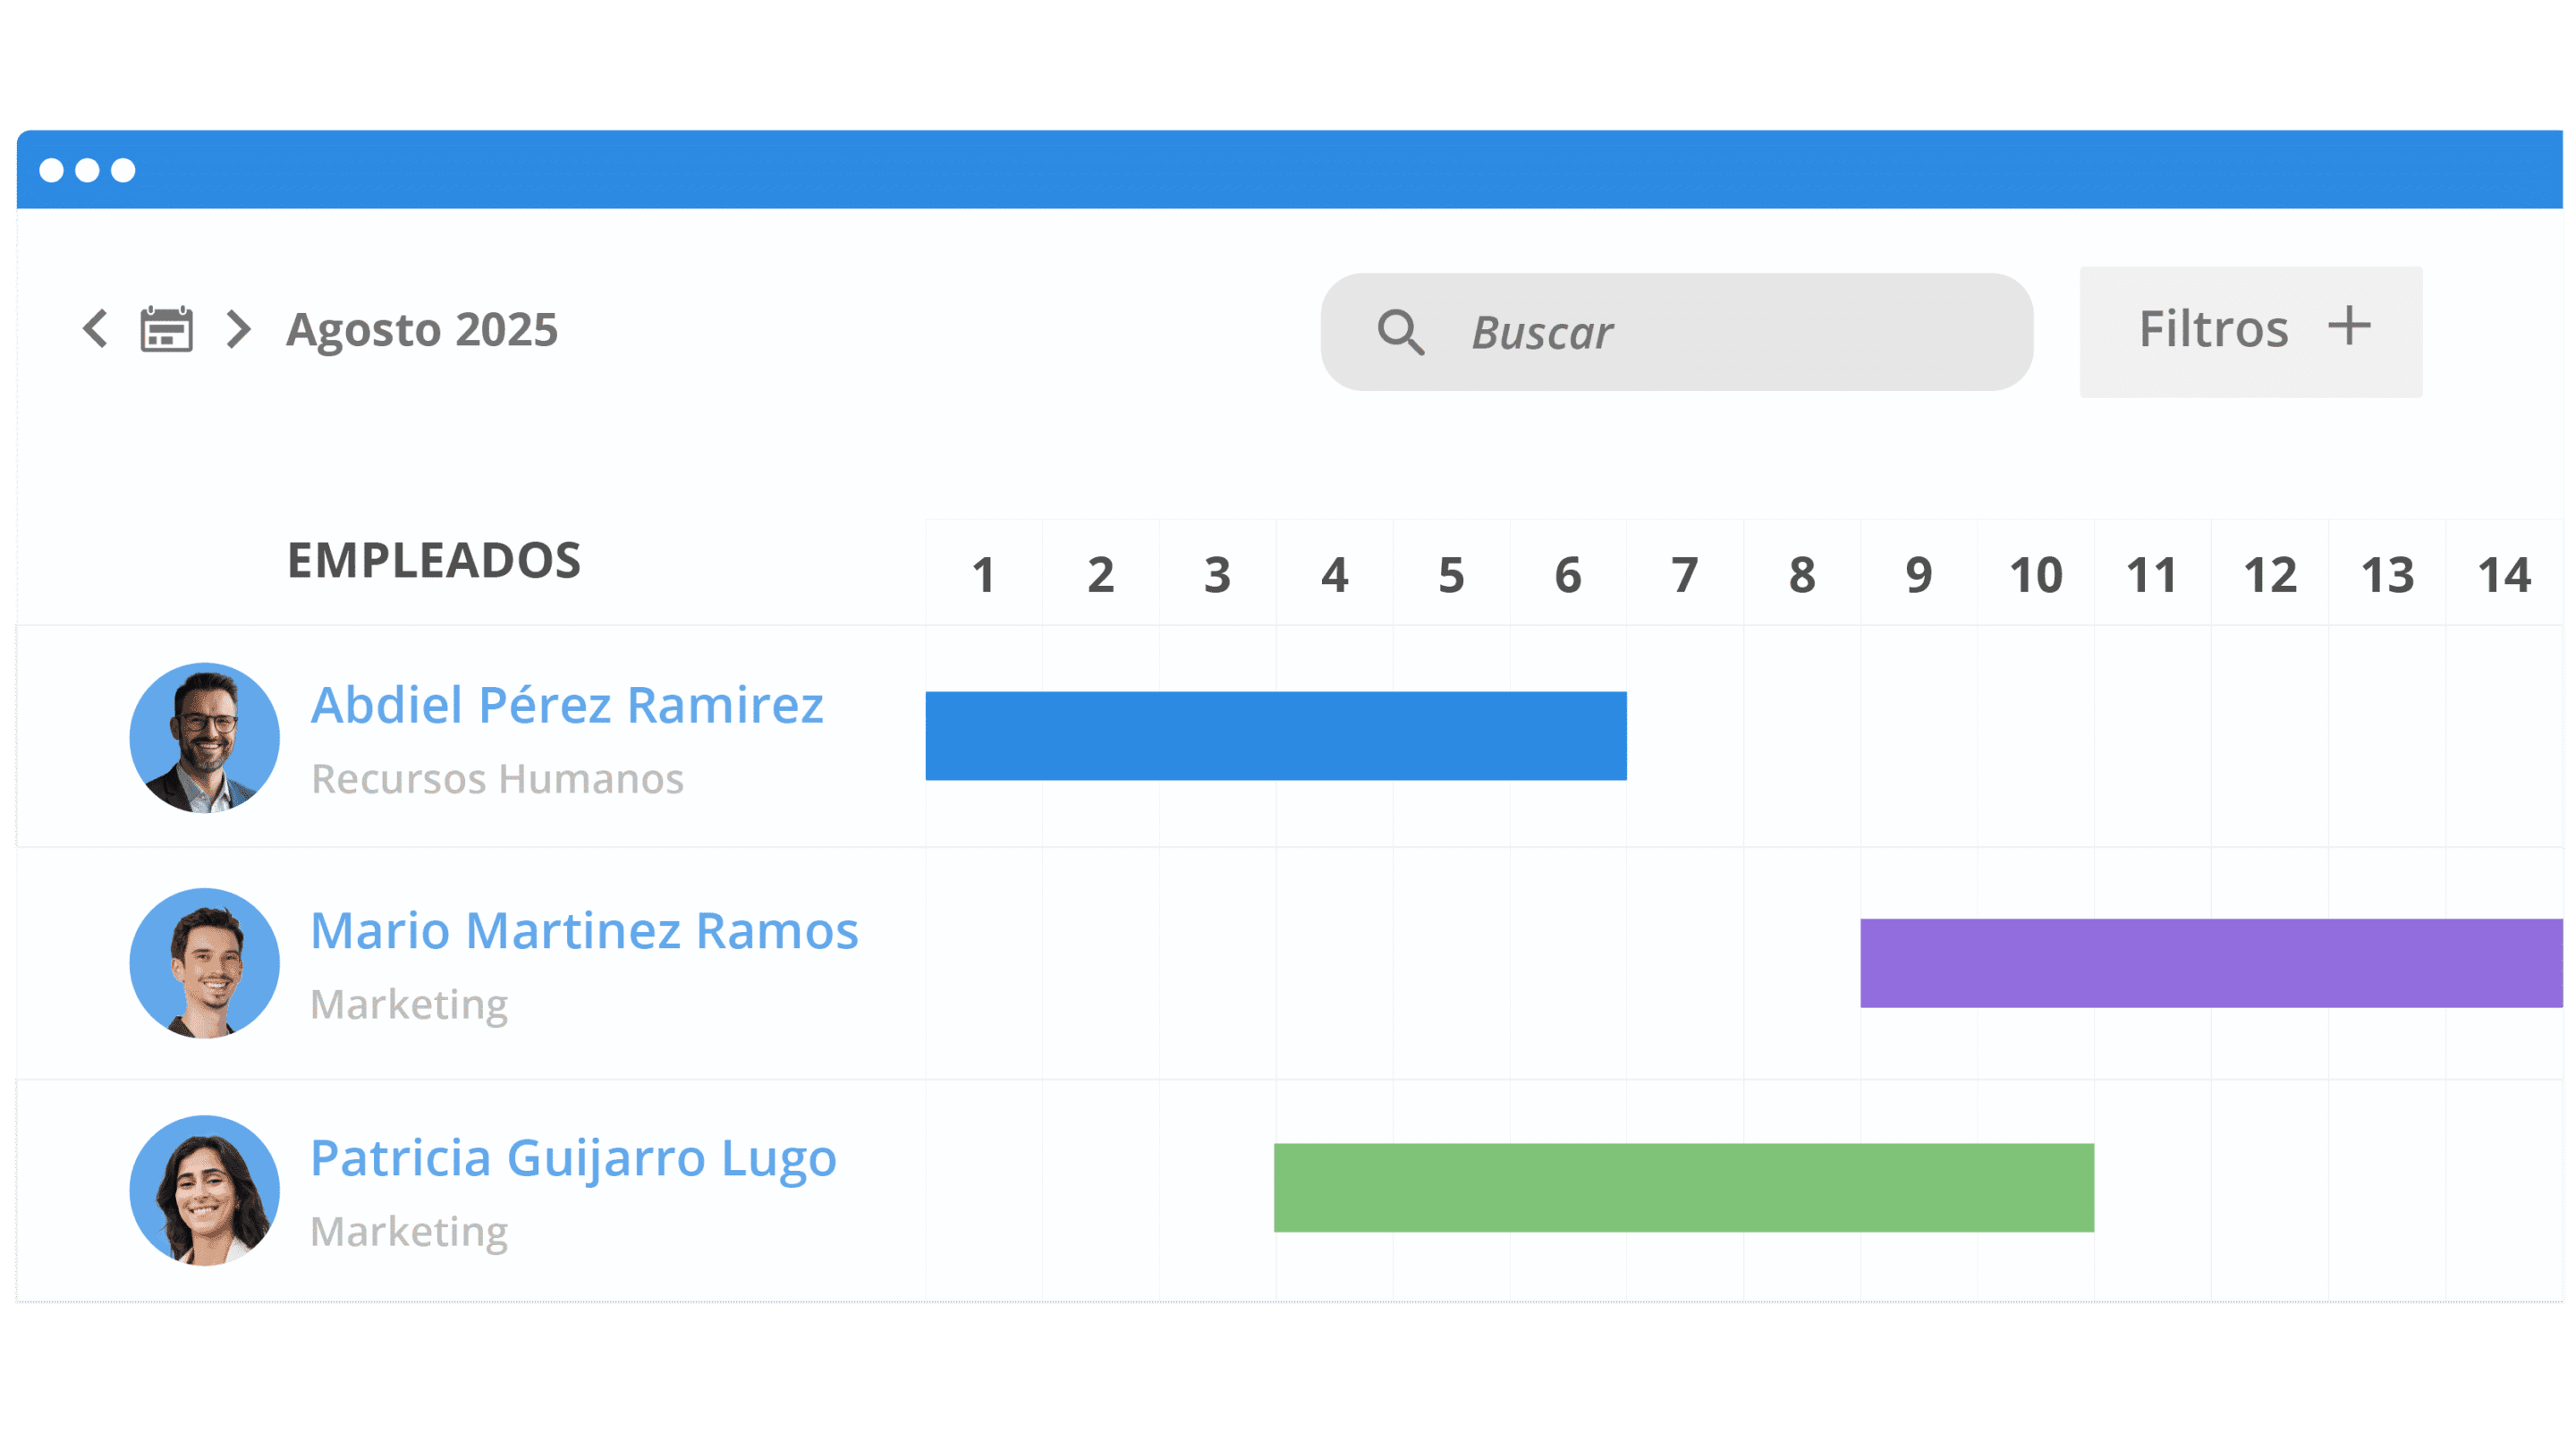Select day 12 column header
This screenshot has height=1432, width=2576.
click(x=2270, y=575)
